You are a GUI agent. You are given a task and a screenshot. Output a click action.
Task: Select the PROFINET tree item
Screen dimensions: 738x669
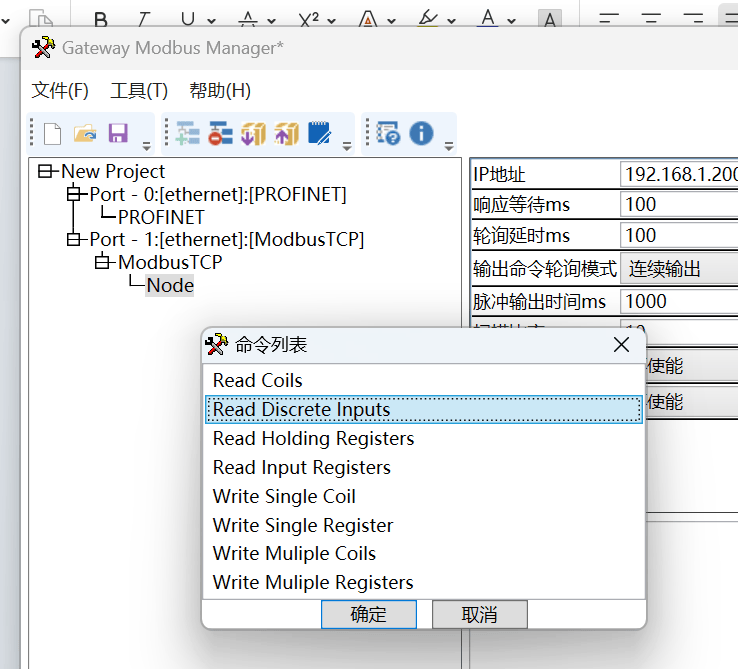tap(161, 217)
